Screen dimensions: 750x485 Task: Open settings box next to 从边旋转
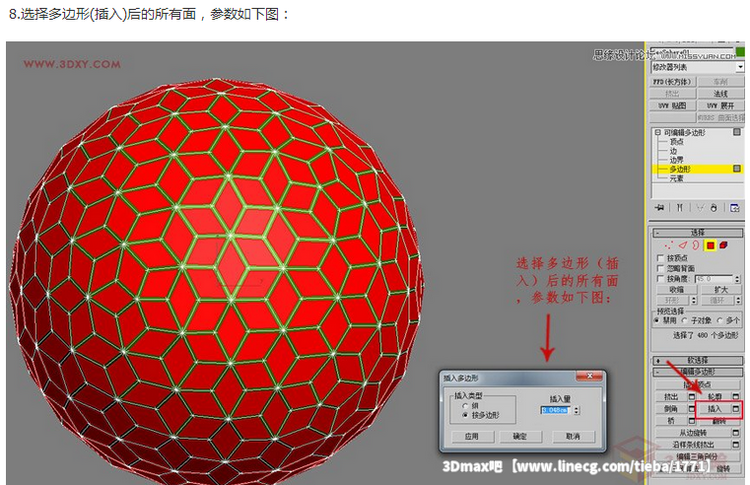[736, 433]
